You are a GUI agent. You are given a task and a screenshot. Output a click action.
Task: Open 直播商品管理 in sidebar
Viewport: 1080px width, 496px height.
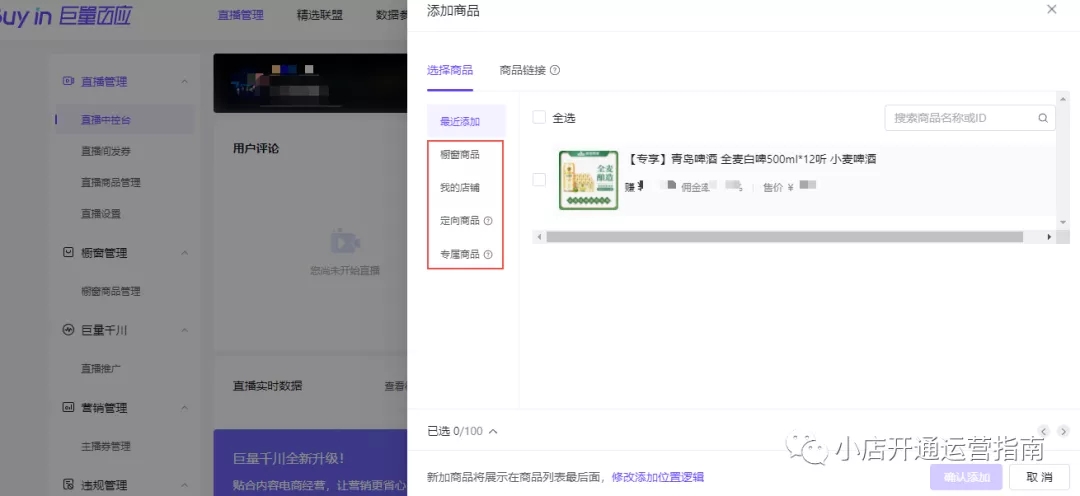111,183
